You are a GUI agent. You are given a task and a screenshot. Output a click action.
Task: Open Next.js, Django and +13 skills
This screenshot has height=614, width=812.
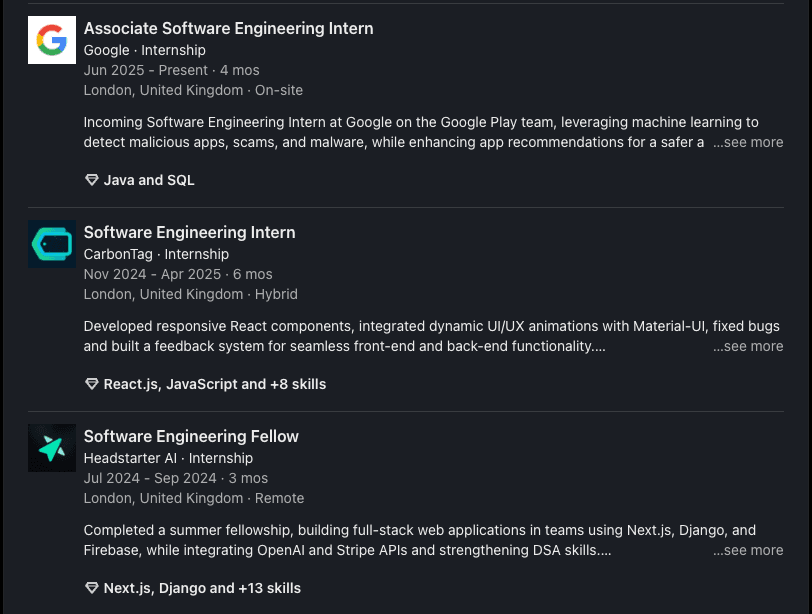202,588
